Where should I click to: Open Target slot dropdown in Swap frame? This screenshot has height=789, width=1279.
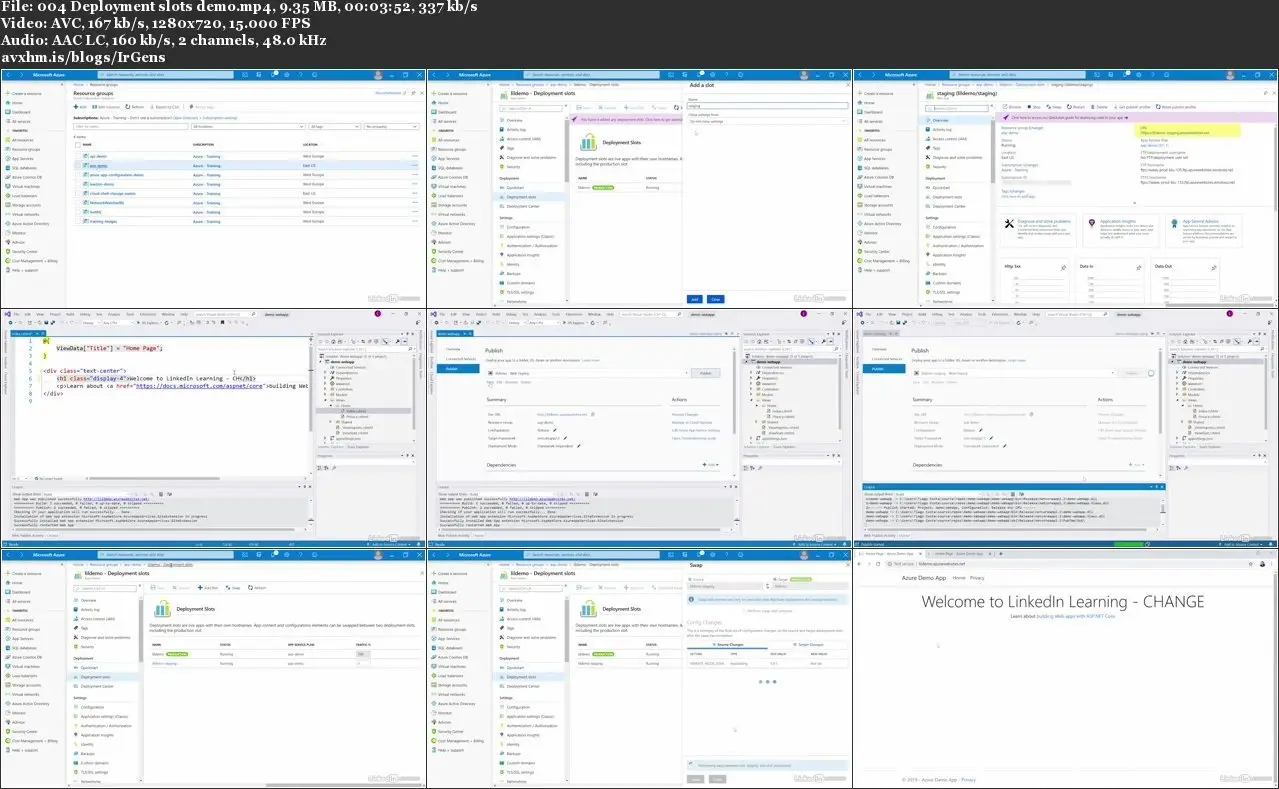tap(810, 586)
